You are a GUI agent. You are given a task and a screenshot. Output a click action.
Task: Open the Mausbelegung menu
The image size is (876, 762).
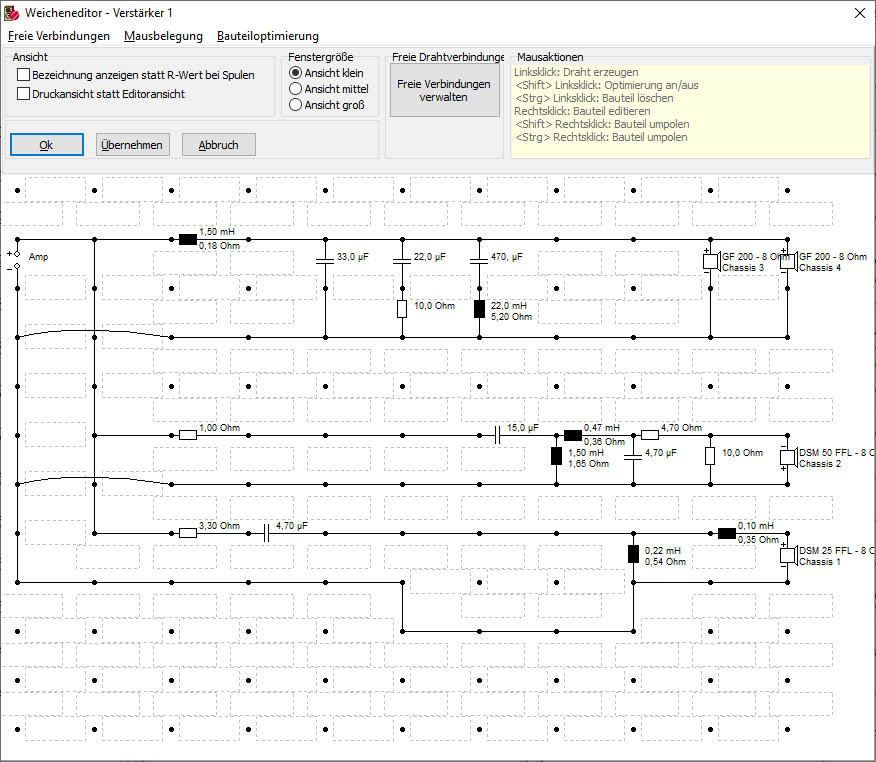[163, 36]
